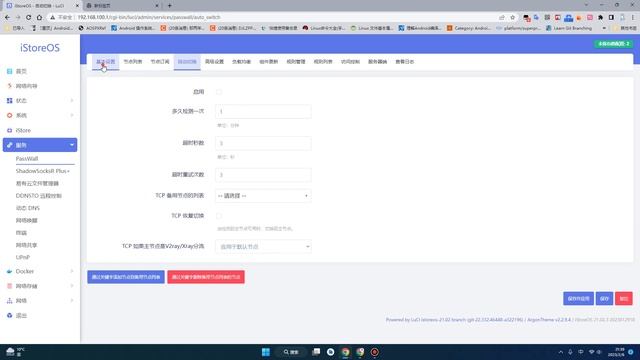Click the network (网络) sidebar icon
The image size is (640, 360).
9,300
